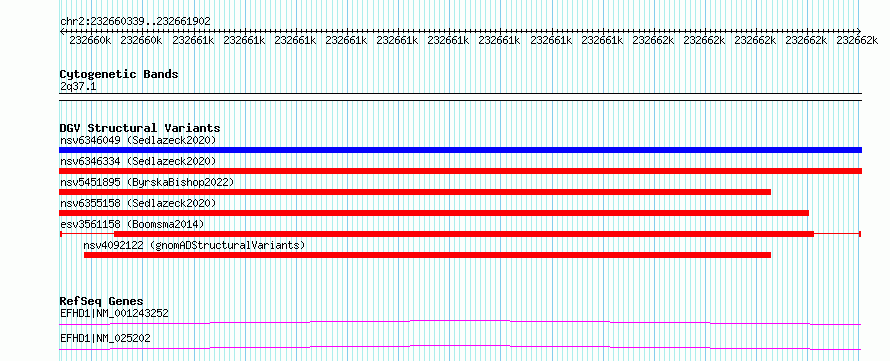Select the red bar below nsv4092122
The image size is (890, 361).
pos(427,255)
